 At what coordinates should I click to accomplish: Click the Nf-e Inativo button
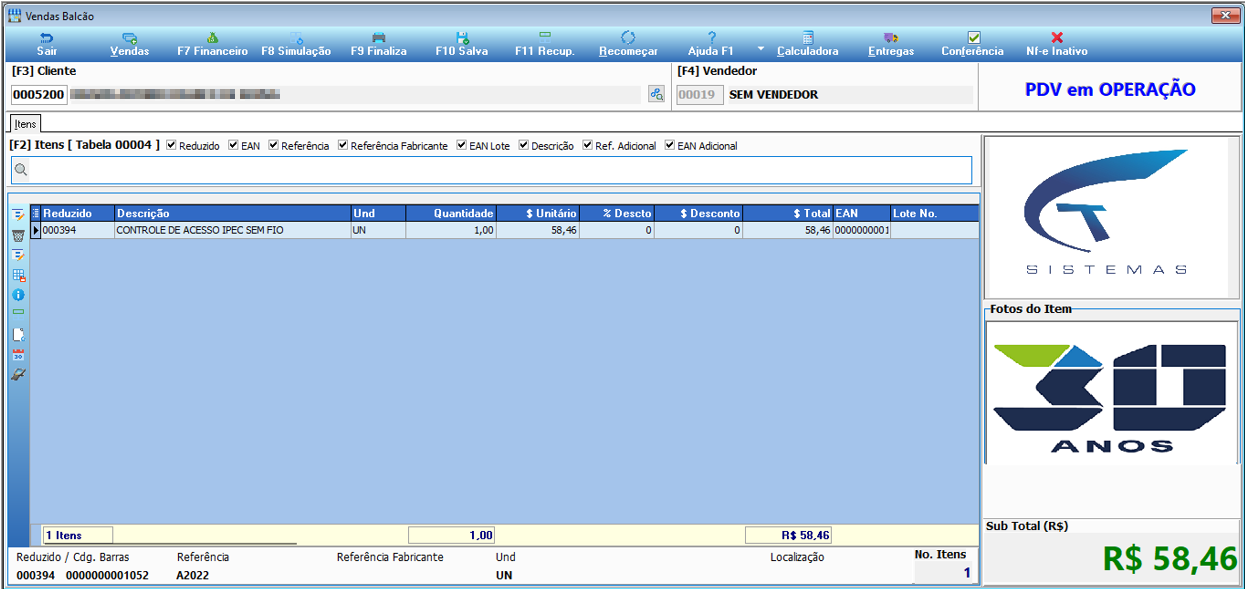[x=1057, y=44]
